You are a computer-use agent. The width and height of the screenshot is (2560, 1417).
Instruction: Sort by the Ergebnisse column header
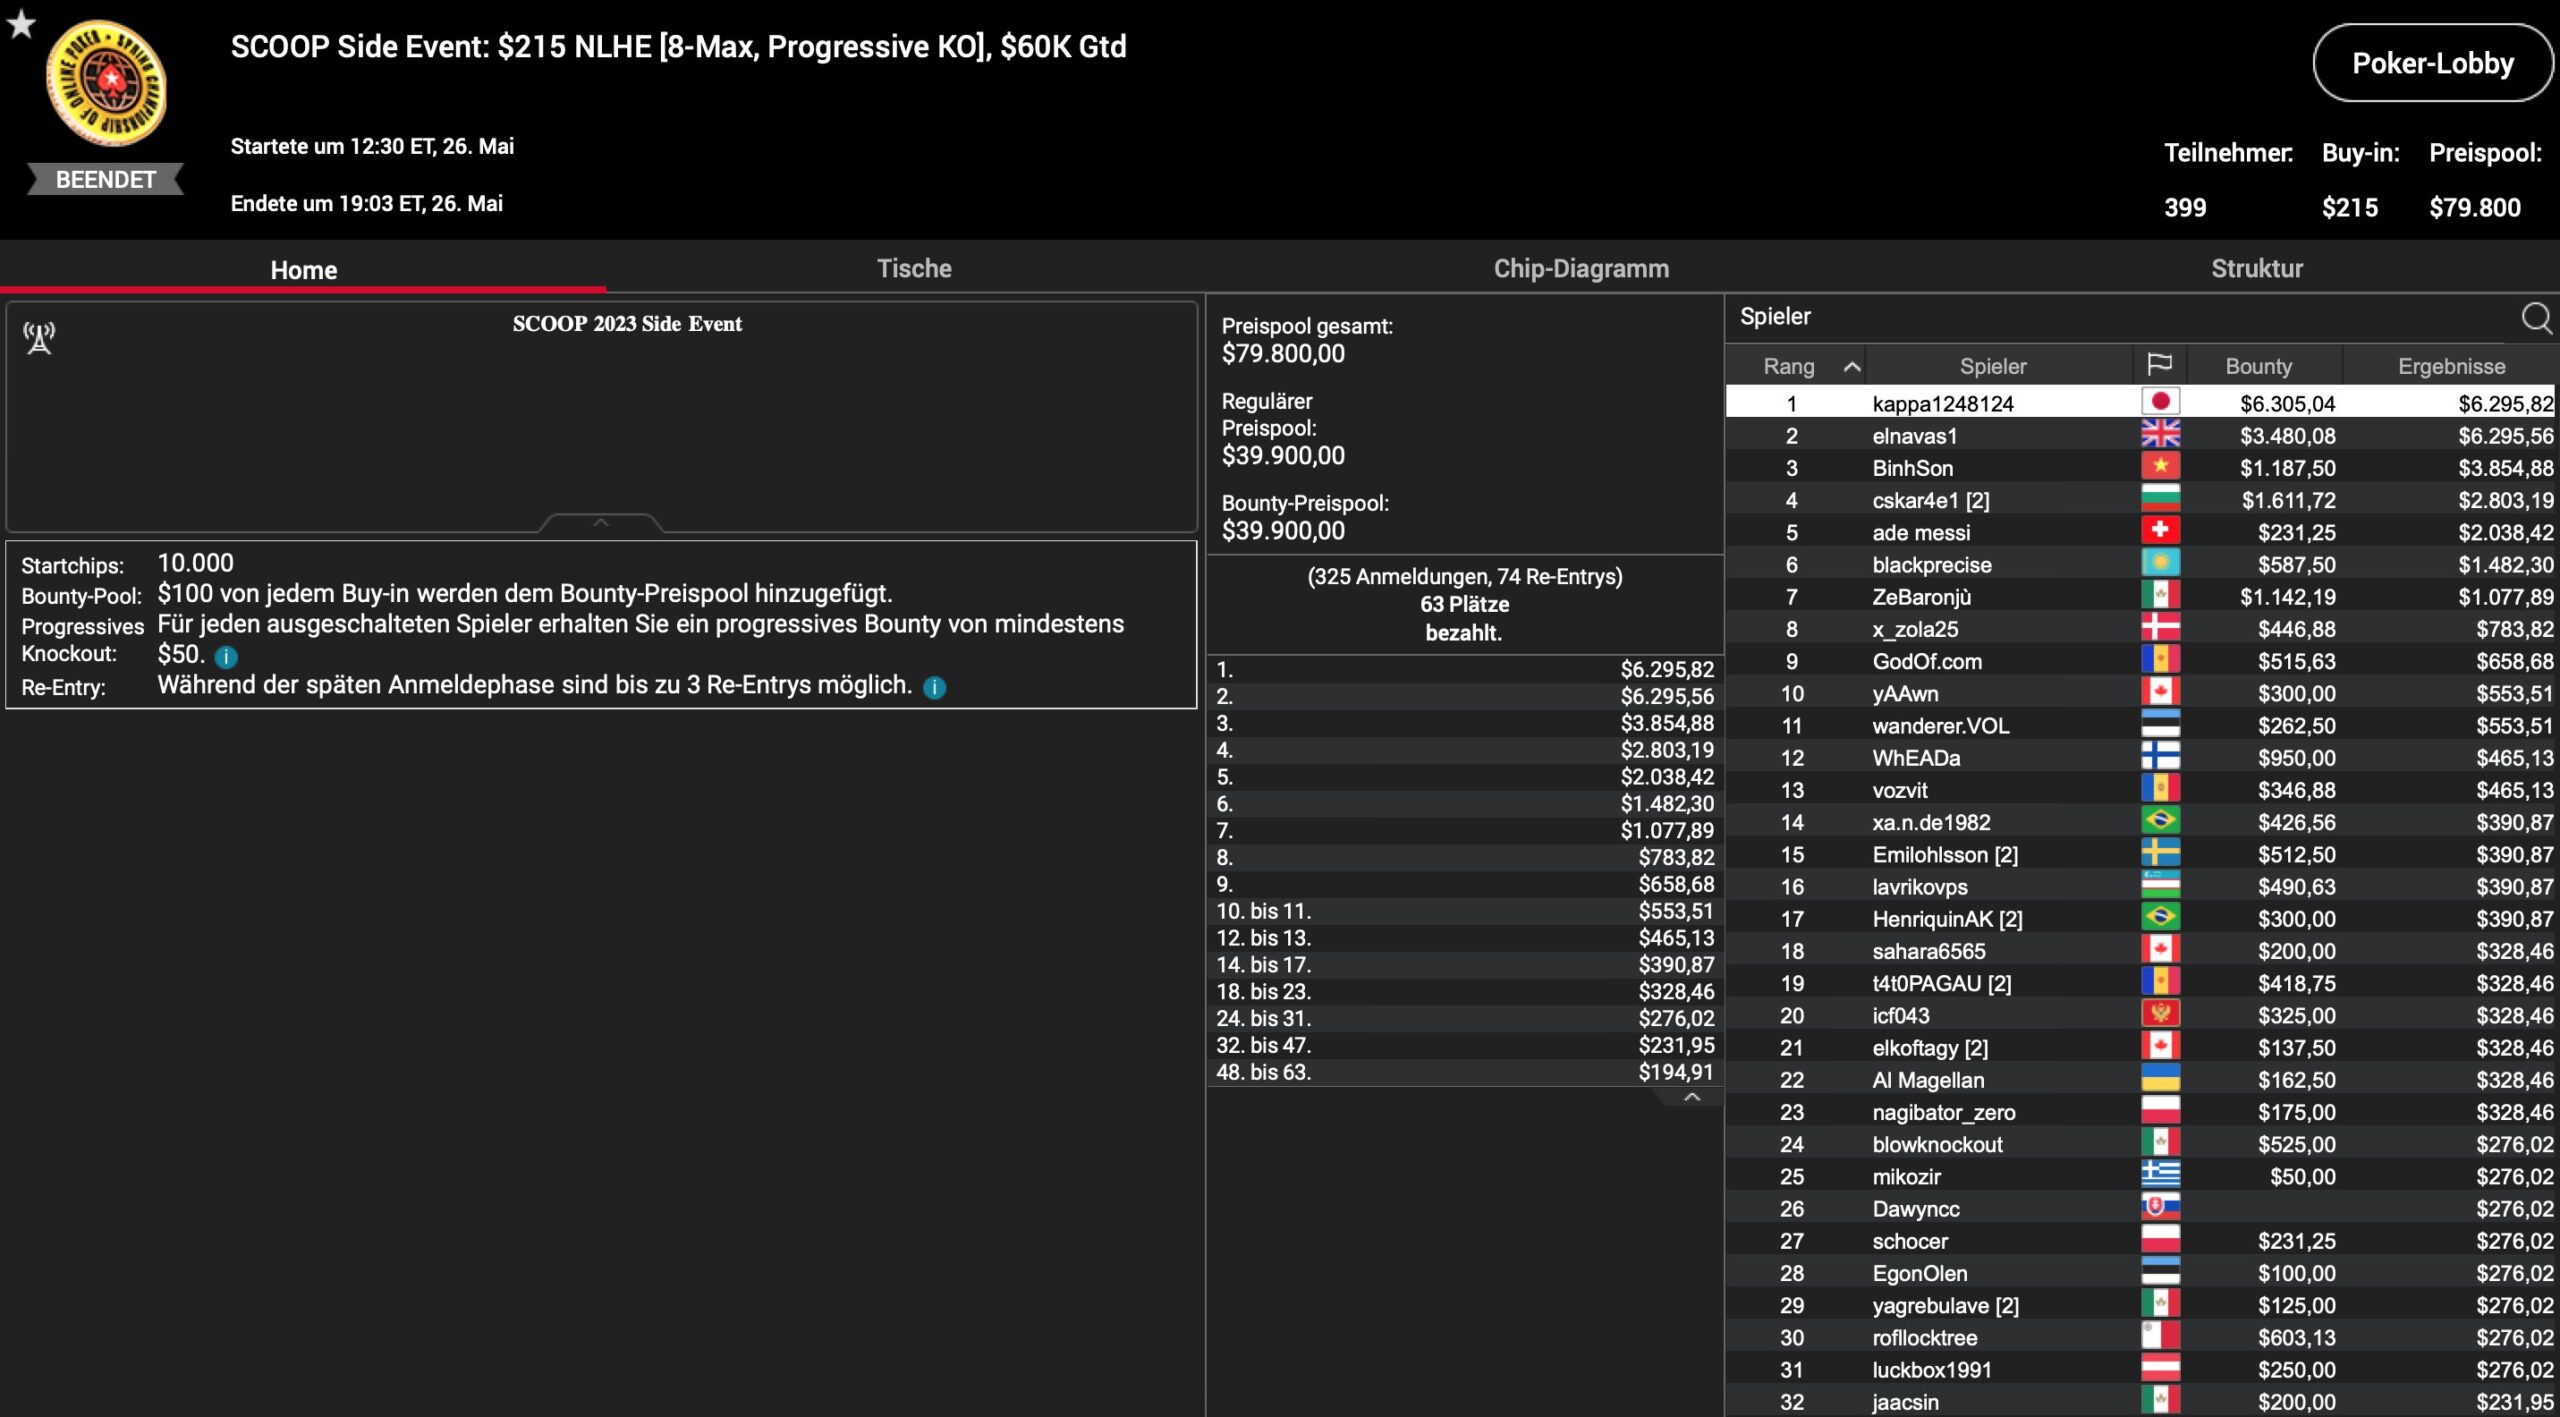click(2450, 366)
